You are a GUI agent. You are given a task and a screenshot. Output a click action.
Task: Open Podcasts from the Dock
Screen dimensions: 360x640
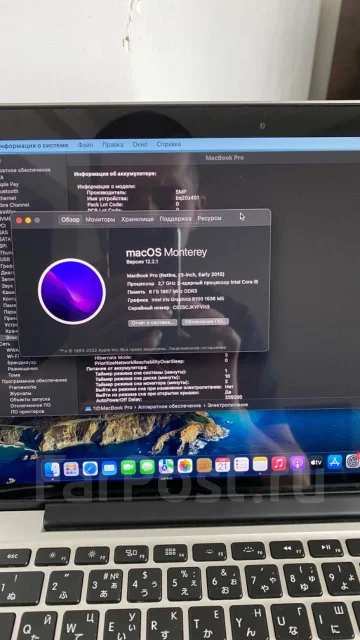click(x=298, y=463)
